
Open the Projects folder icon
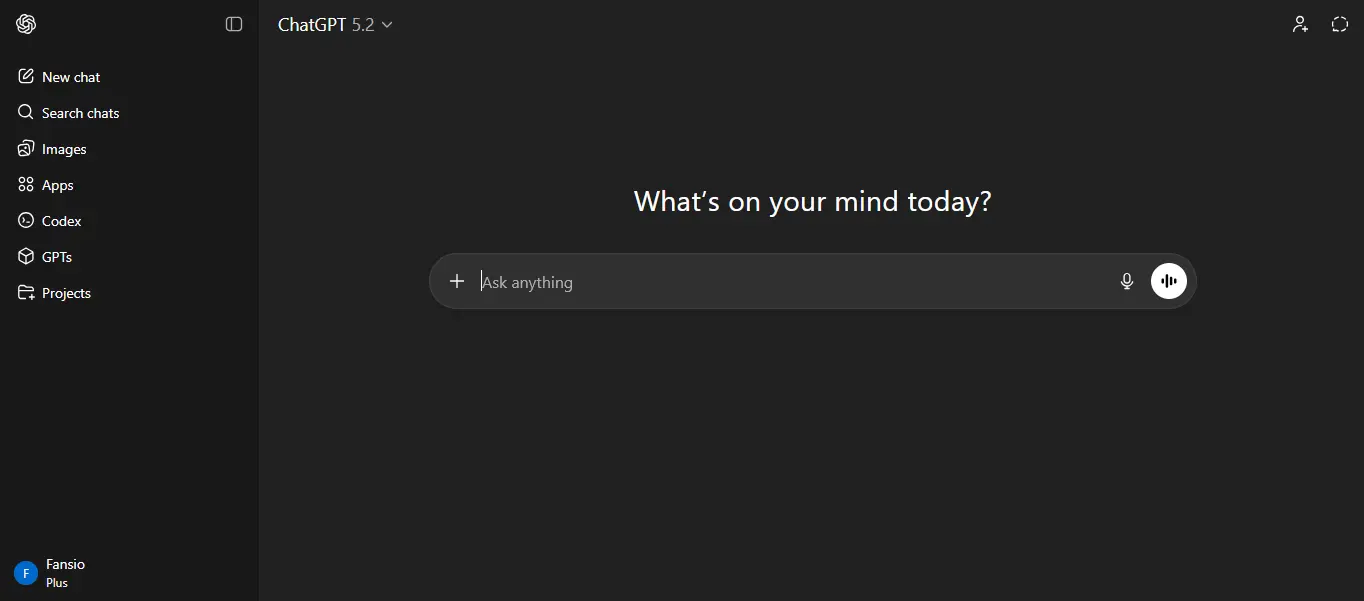click(x=26, y=293)
